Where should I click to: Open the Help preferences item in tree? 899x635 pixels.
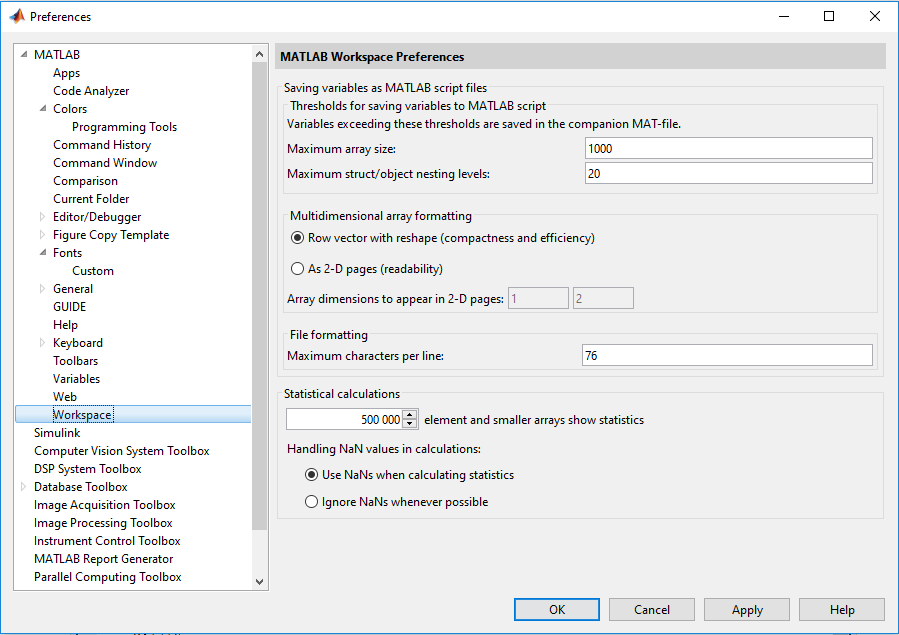65,324
